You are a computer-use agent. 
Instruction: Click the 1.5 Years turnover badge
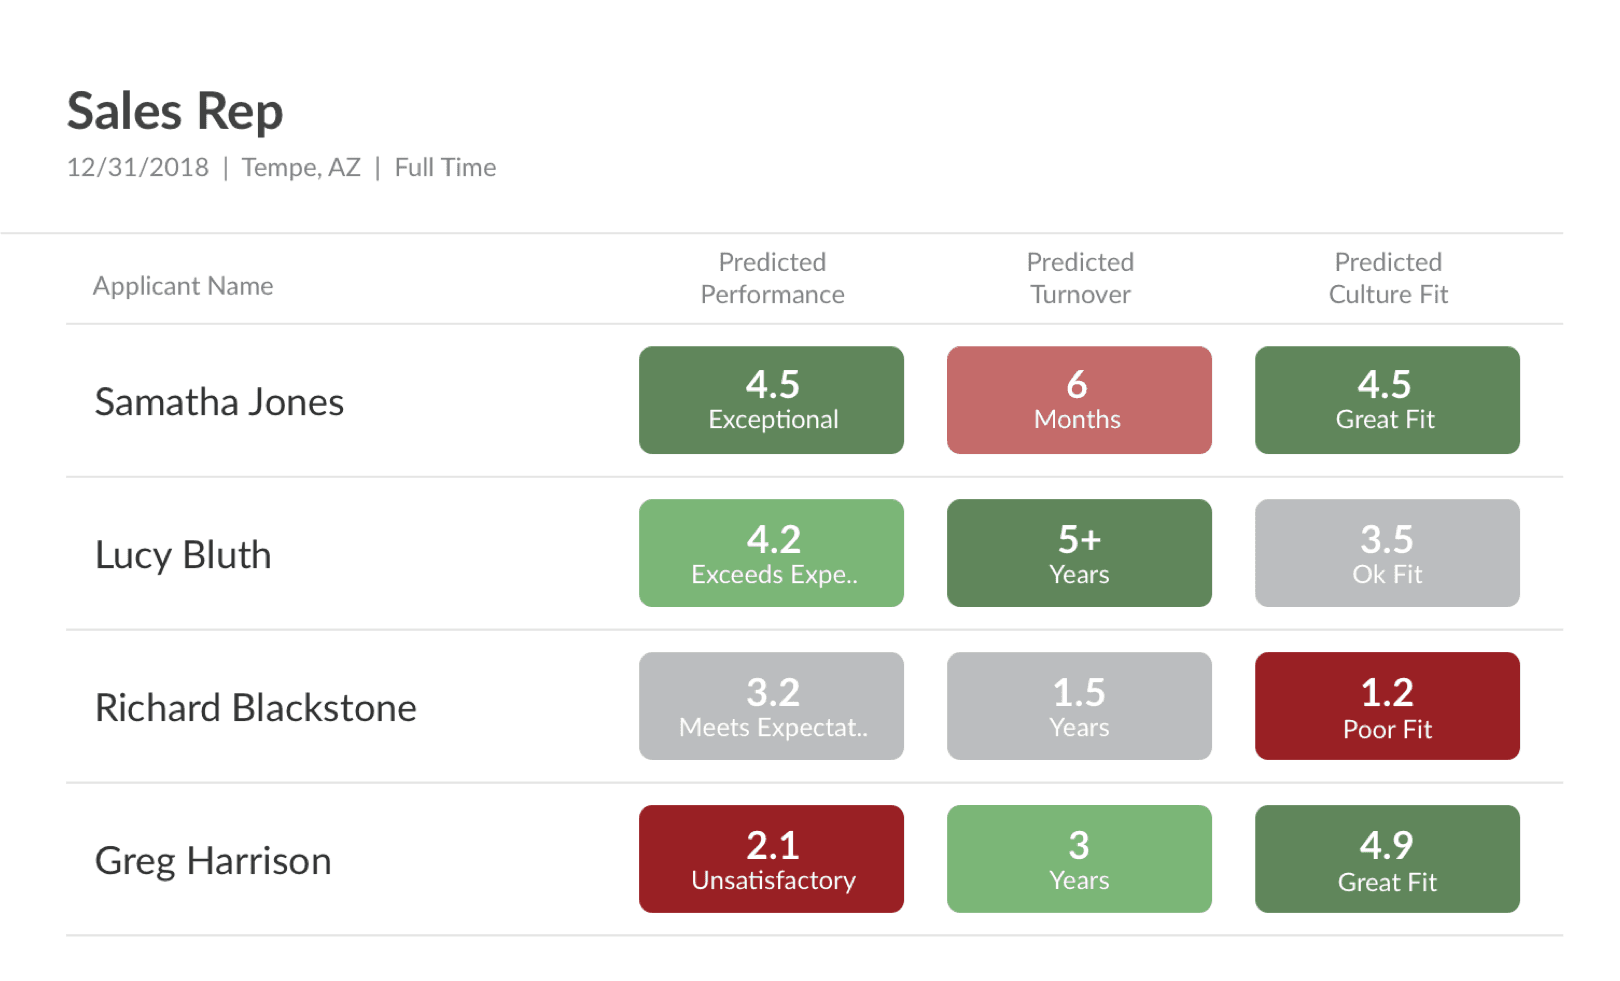[x=1079, y=706]
